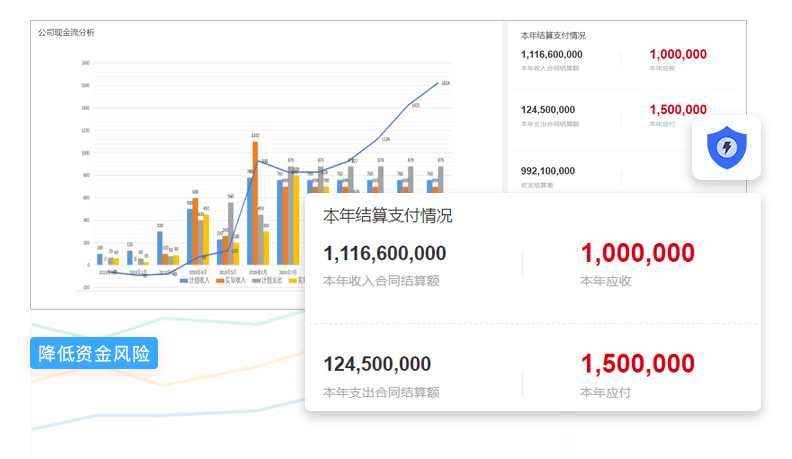
Task: Click 124,500,000 in the large foreground card
Action: pyautogui.click(x=377, y=364)
